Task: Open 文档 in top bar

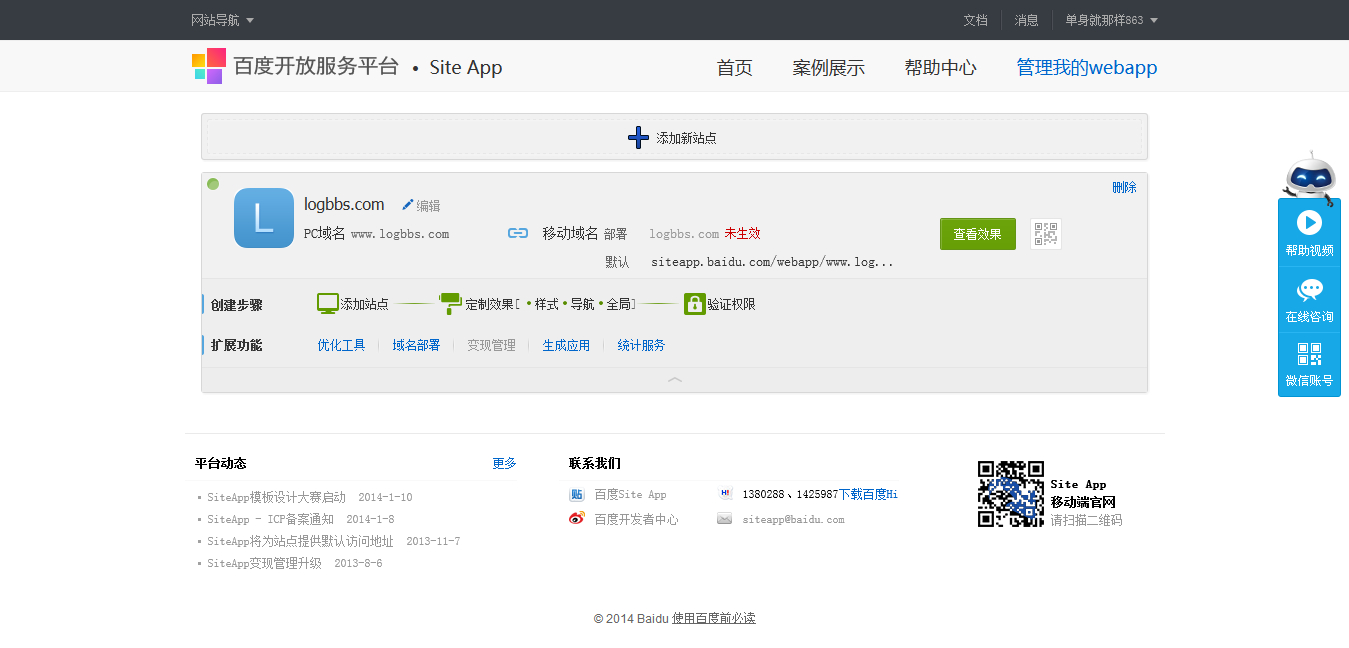Action: pyautogui.click(x=975, y=20)
